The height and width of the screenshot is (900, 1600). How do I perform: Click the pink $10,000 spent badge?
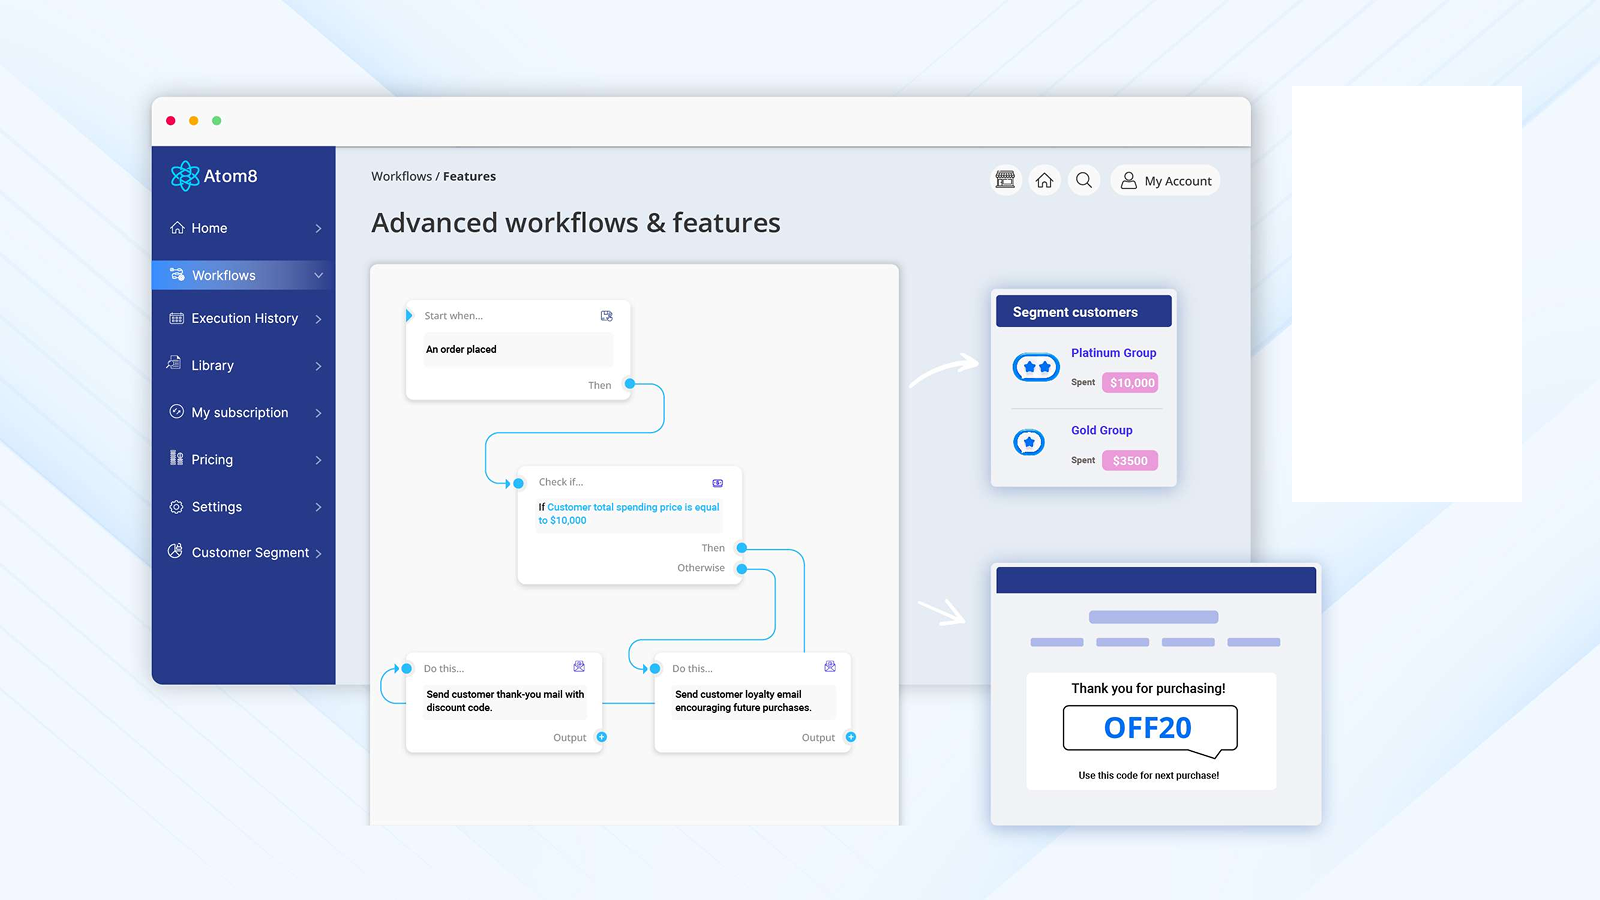pyautogui.click(x=1129, y=382)
